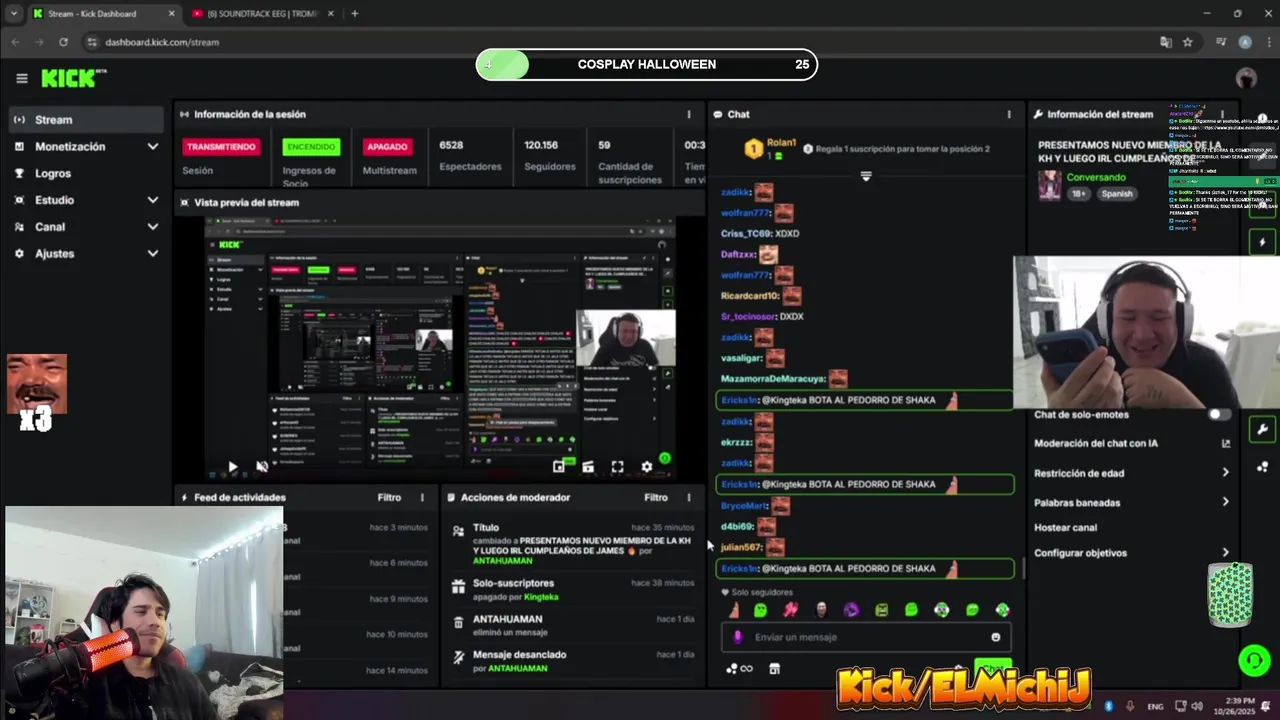
Task: Unmute the stream preview audio
Action: click(x=262, y=466)
